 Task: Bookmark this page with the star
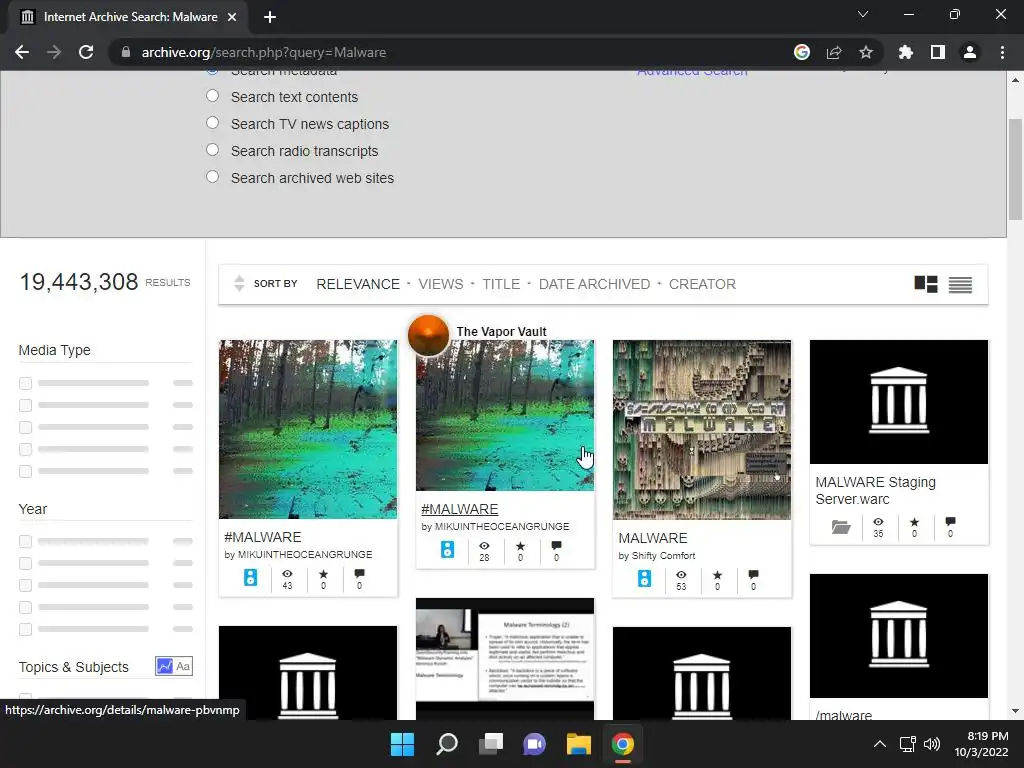(x=866, y=52)
